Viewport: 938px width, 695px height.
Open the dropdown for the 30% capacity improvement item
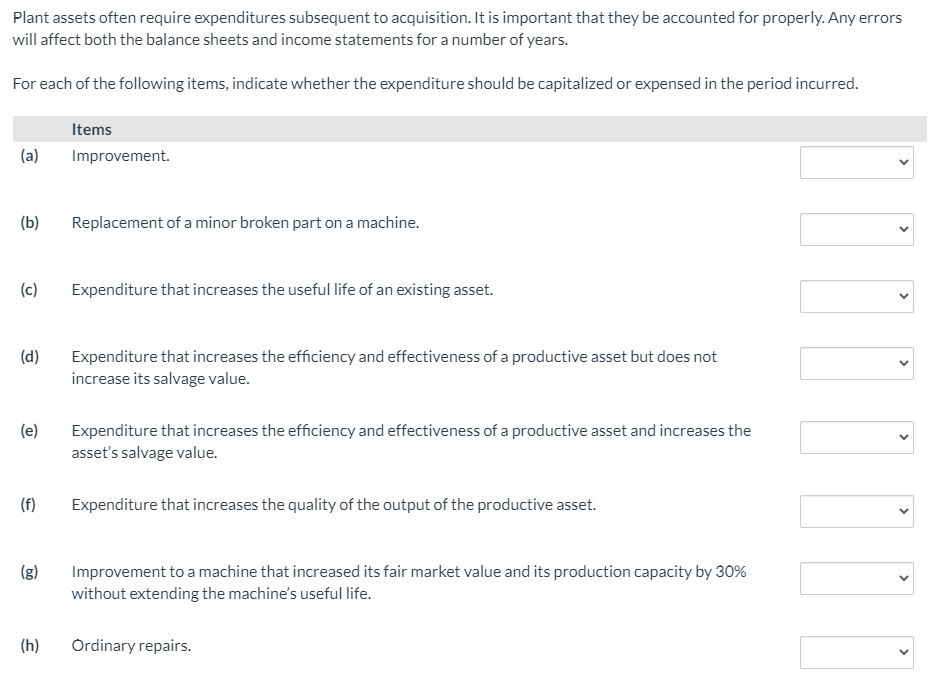[x=856, y=578]
